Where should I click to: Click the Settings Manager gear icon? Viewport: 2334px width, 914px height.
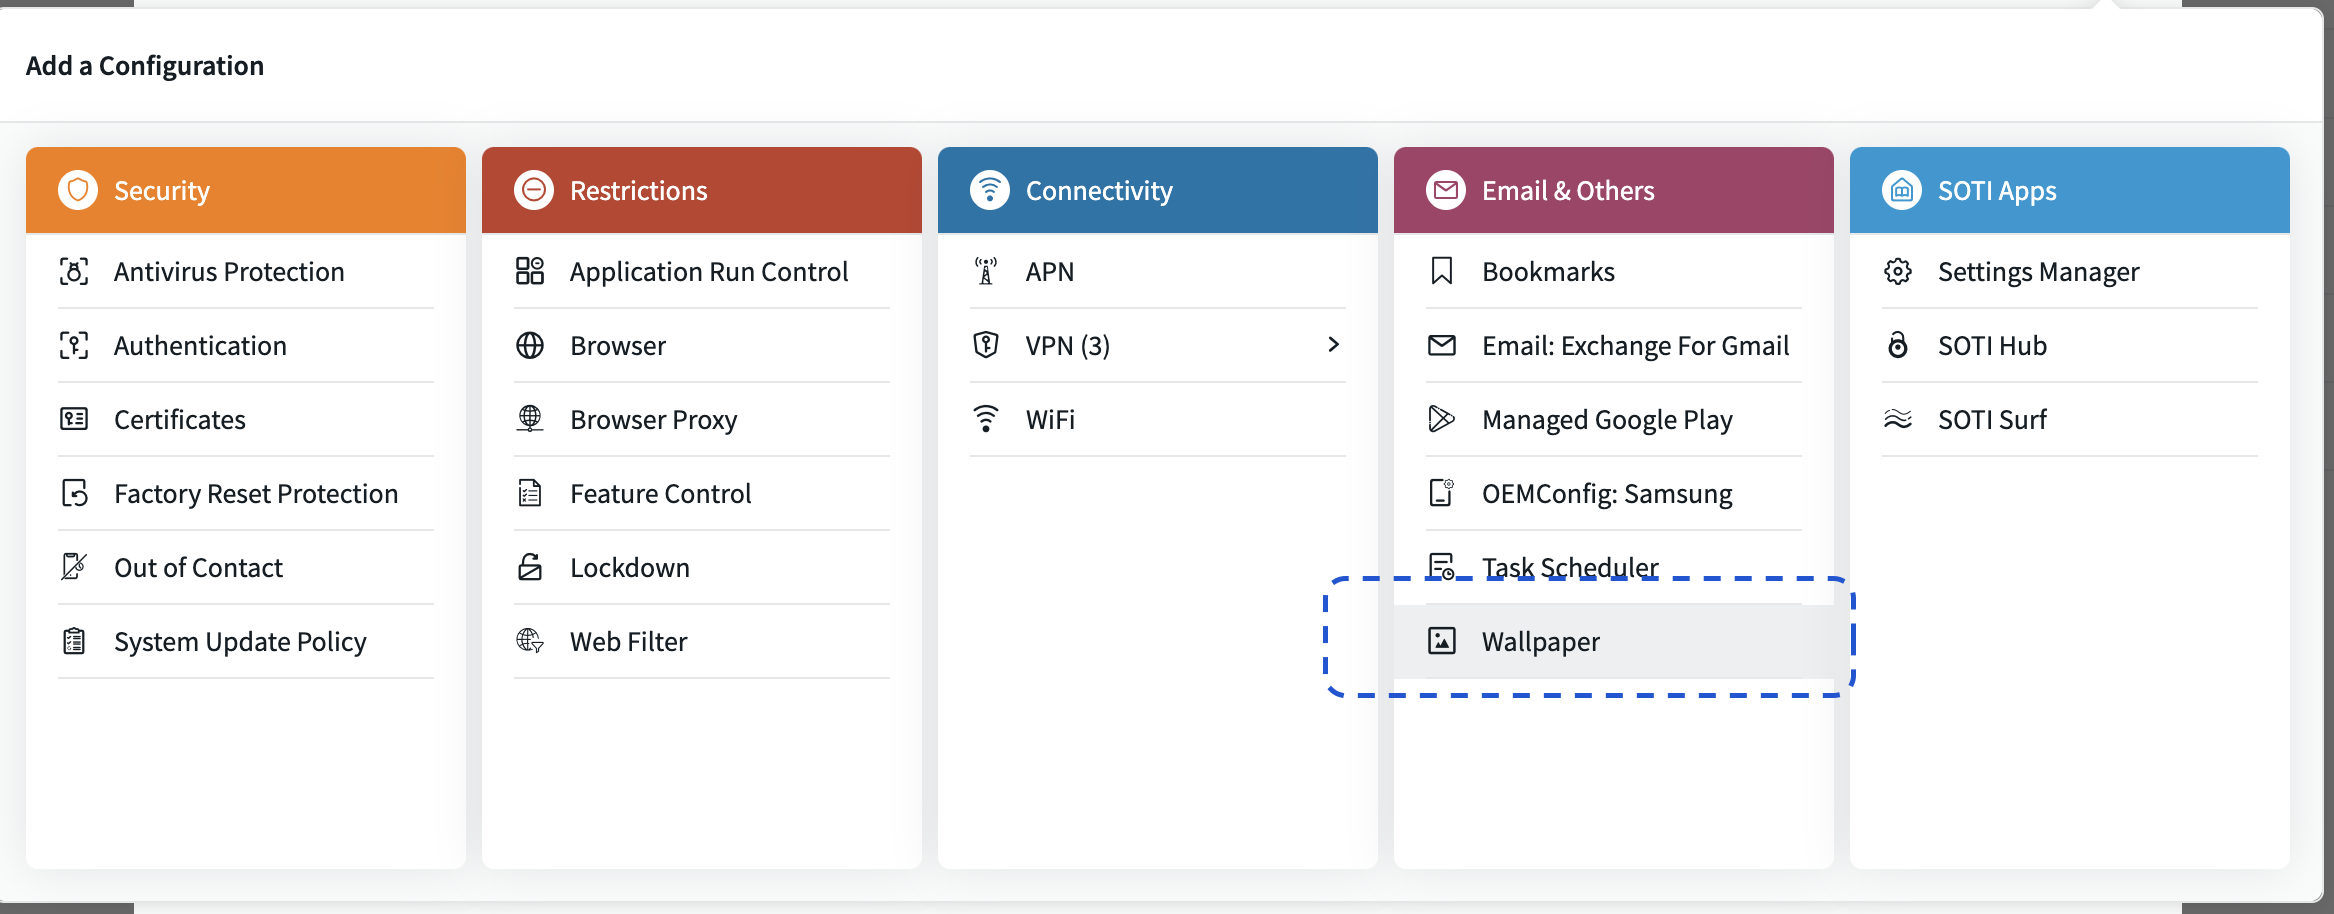point(1897,271)
